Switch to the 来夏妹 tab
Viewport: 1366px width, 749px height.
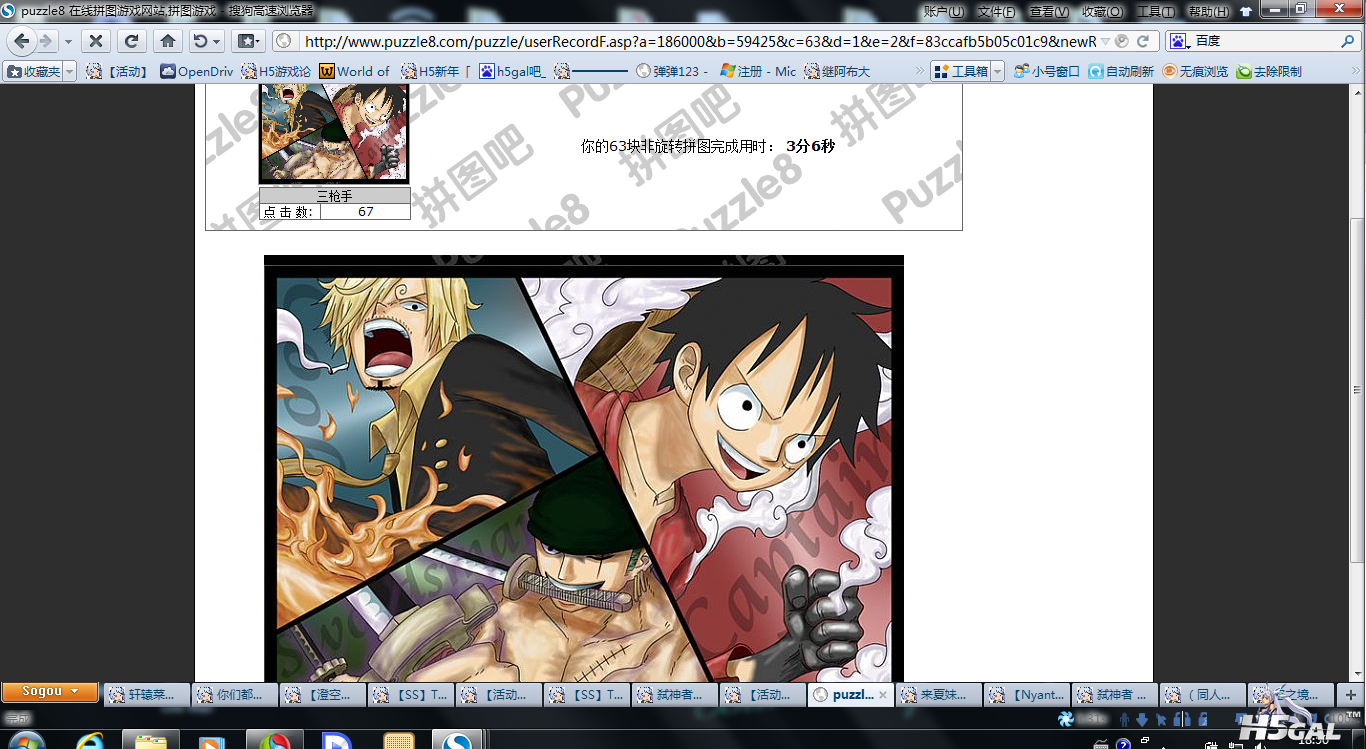[x=938, y=694]
